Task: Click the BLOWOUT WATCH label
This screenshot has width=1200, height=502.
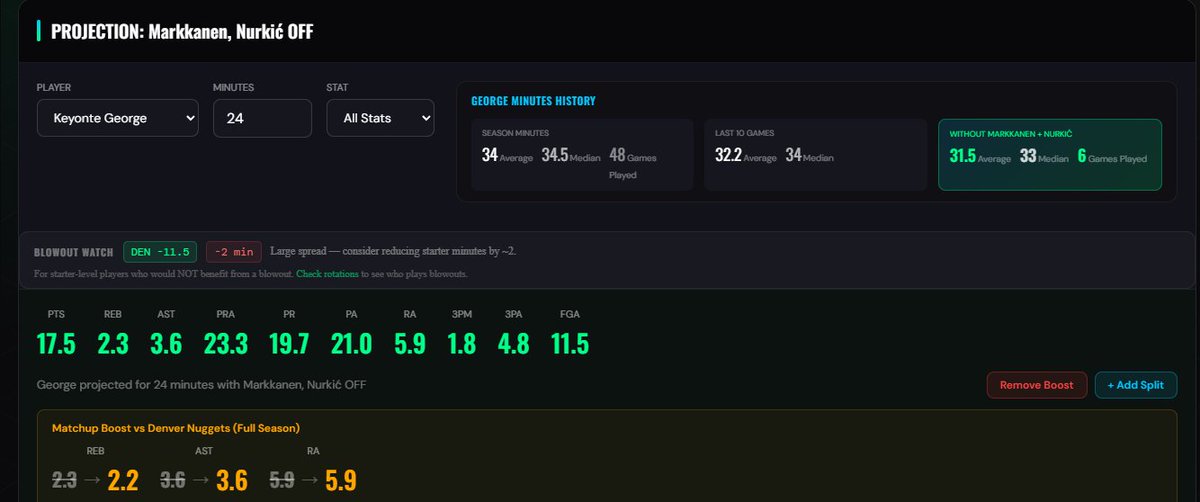Action: 73,252
